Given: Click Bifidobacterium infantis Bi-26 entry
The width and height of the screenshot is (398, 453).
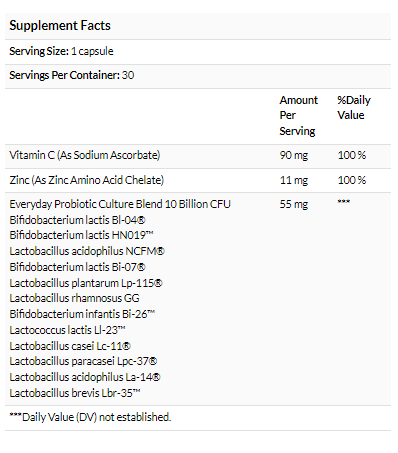Looking at the screenshot, I should pyautogui.click(x=82, y=314).
